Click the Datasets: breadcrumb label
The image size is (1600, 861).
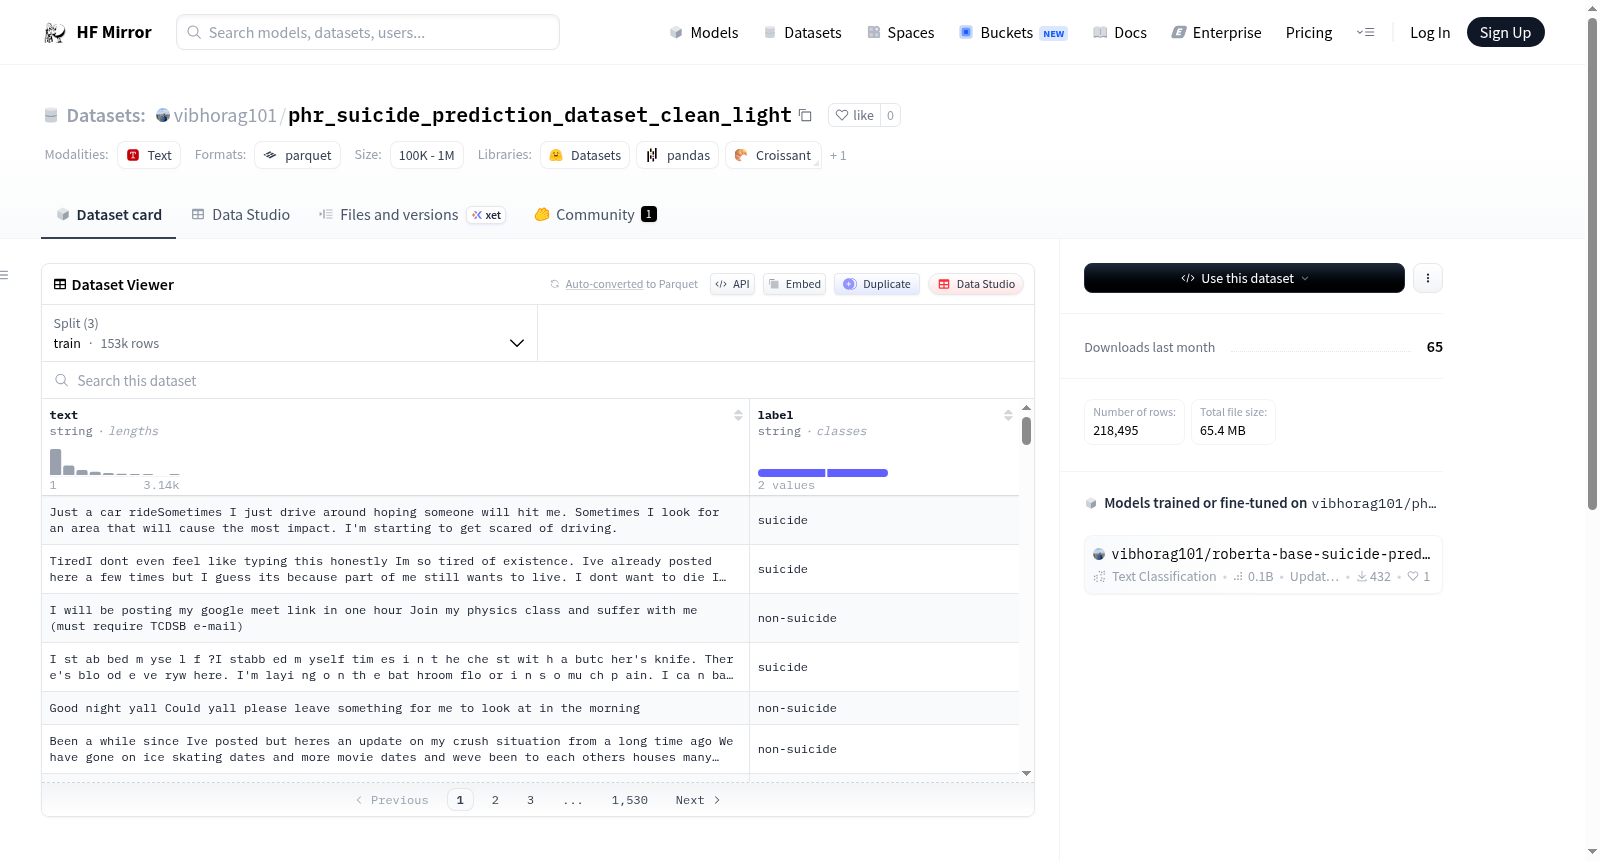(106, 115)
